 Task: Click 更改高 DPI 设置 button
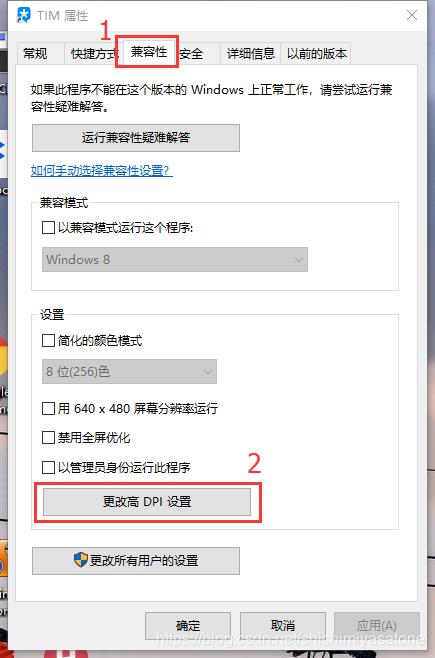[x=147, y=501]
